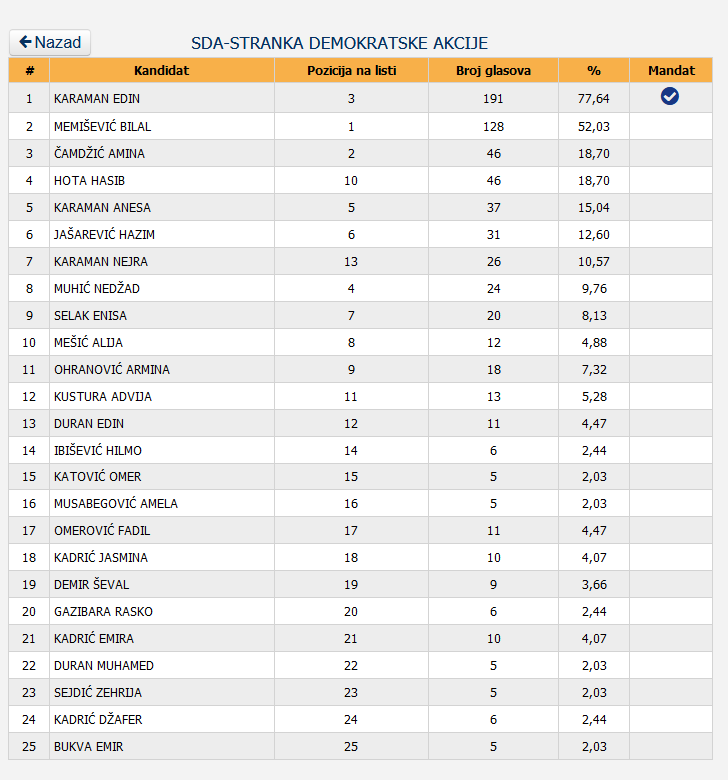Viewport: 728px width, 780px height.
Task: Select candidate ČAMDŽIĆ AMINA
Action: click(99, 154)
